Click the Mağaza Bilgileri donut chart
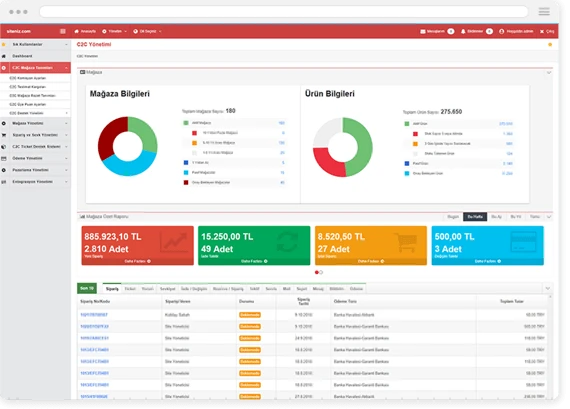The height and width of the screenshot is (409, 570). 128,146
